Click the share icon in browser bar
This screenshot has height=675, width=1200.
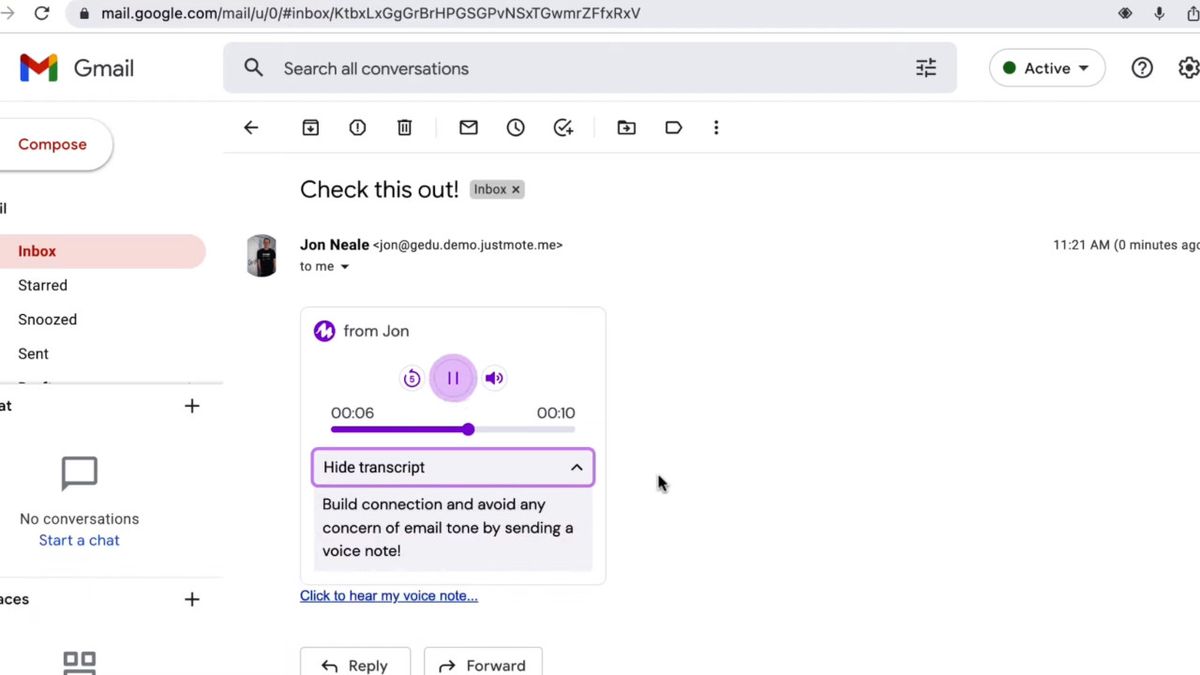(1192, 14)
